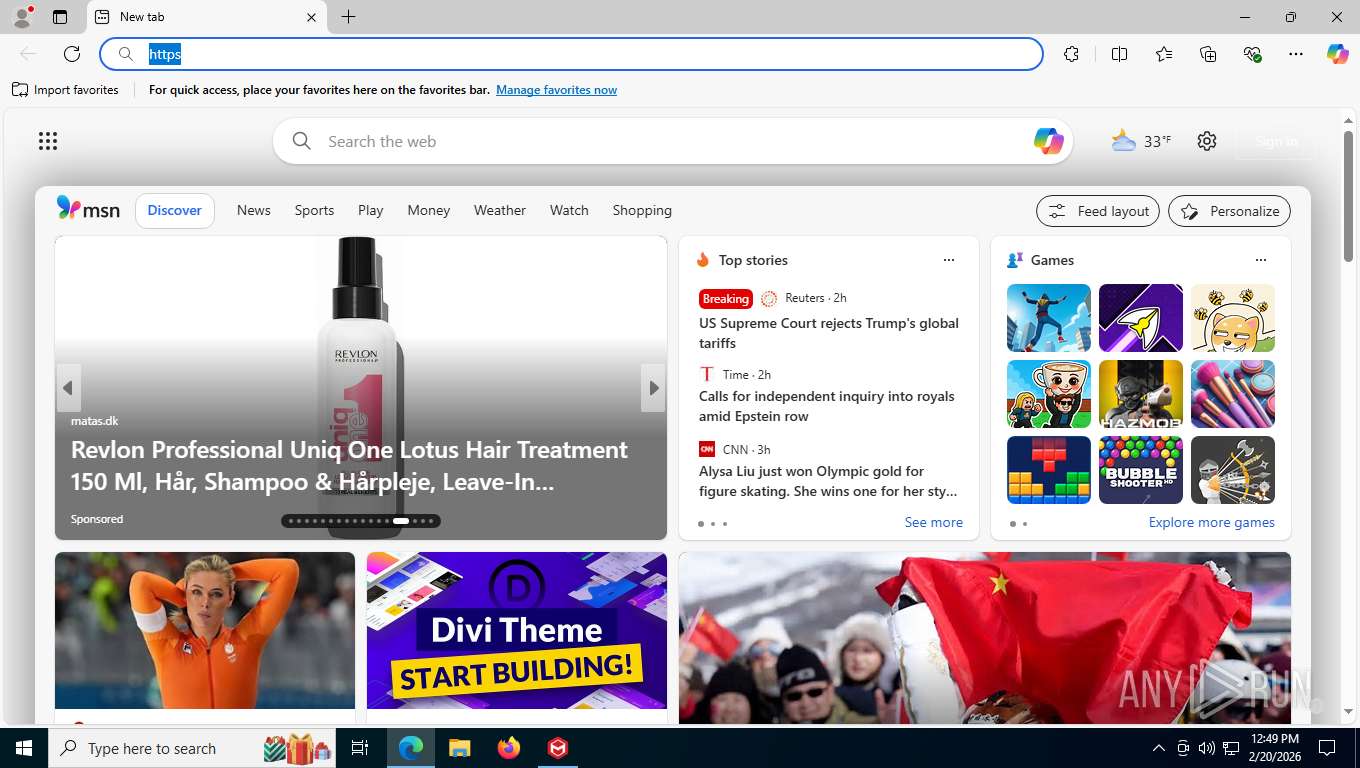The width and height of the screenshot is (1360, 768).
Task: Open Windows Start menu
Action: click(24, 748)
